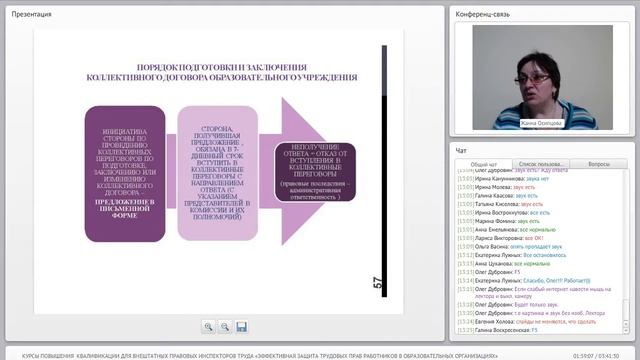Select the Ольга Васина chat message
Image resolution: width=640 pixels, height=360 pixels.
[510, 247]
